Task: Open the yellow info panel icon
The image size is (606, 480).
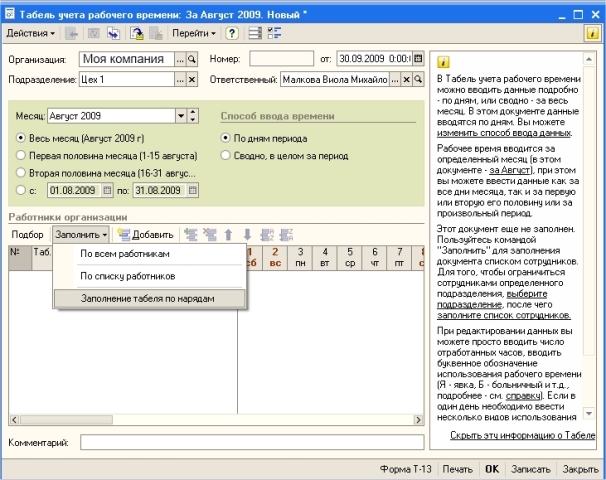Action: tap(592, 34)
